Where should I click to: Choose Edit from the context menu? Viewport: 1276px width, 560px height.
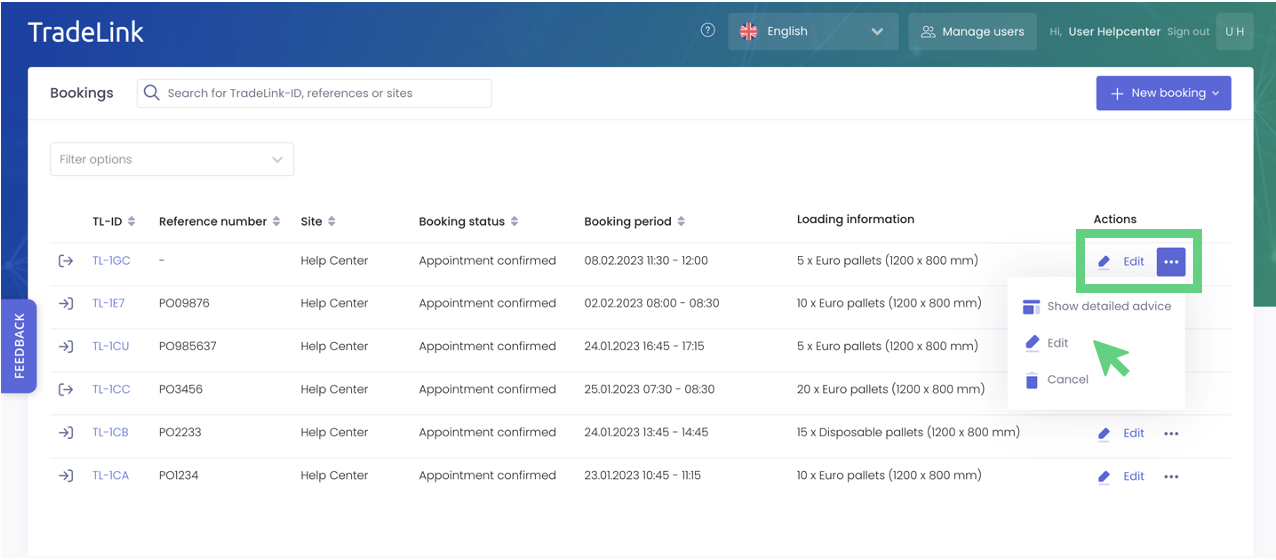[x=1057, y=343]
